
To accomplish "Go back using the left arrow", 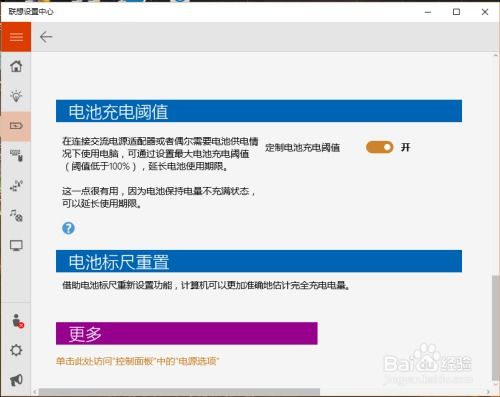I will click(46, 37).
